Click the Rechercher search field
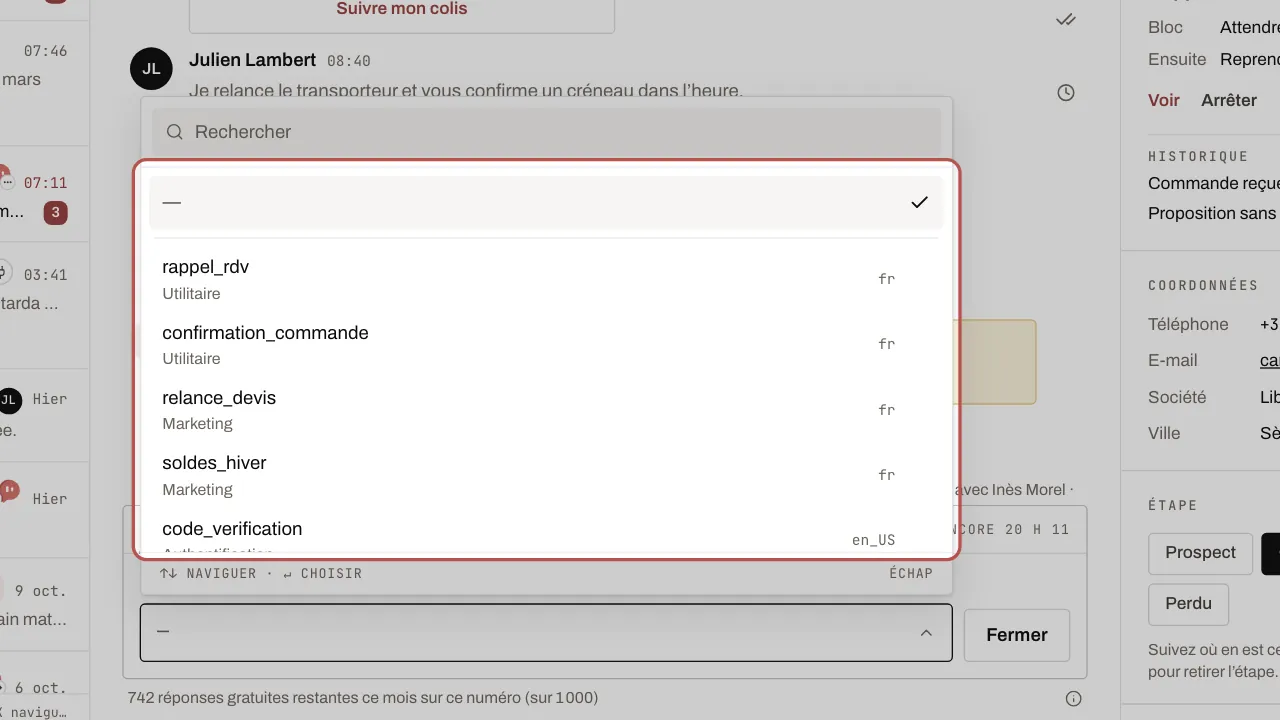Image resolution: width=1280 pixels, height=720 pixels. coord(546,132)
